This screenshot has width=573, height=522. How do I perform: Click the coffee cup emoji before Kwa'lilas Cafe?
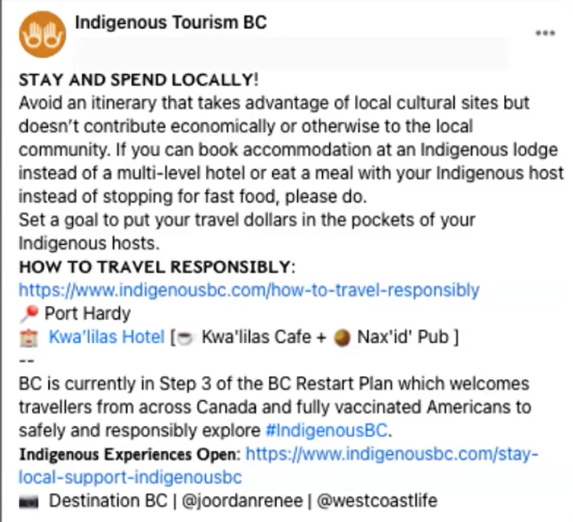[185, 338]
